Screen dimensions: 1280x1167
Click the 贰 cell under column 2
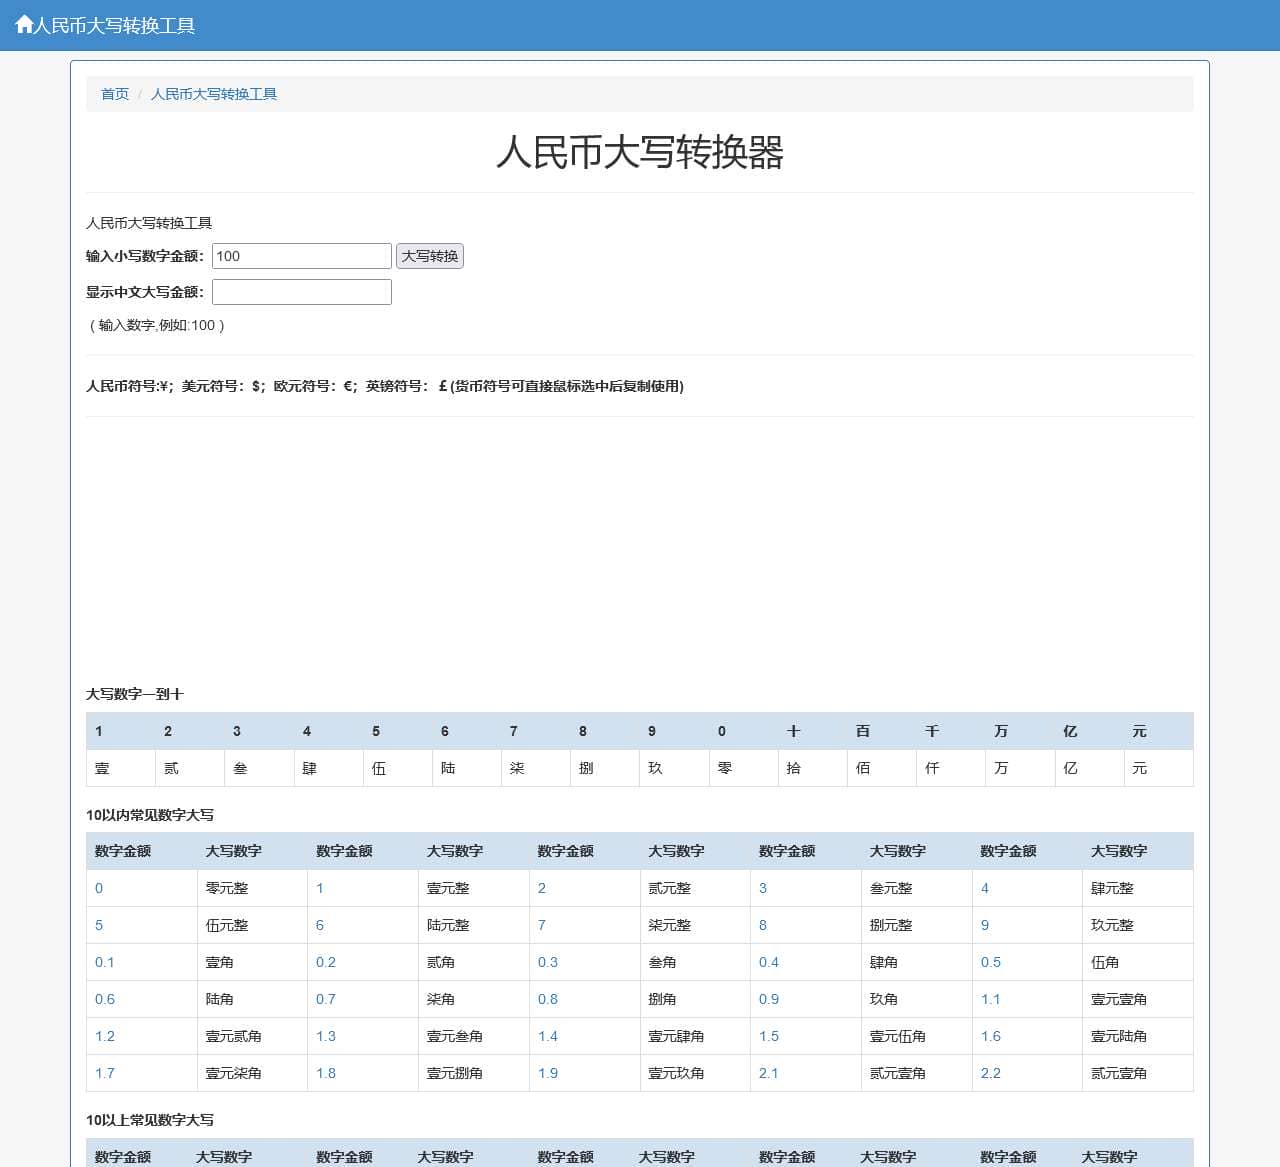[190, 768]
